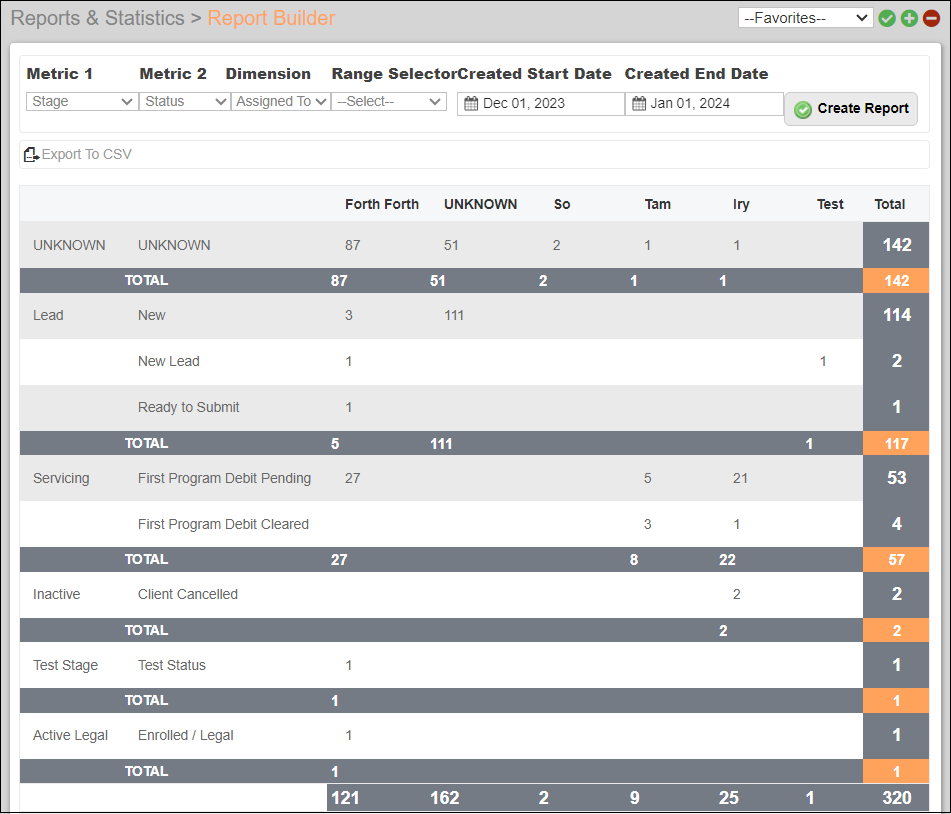This screenshot has width=951, height=814.
Task: Click the 53 total for Debit Pending
Action: click(896, 479)
